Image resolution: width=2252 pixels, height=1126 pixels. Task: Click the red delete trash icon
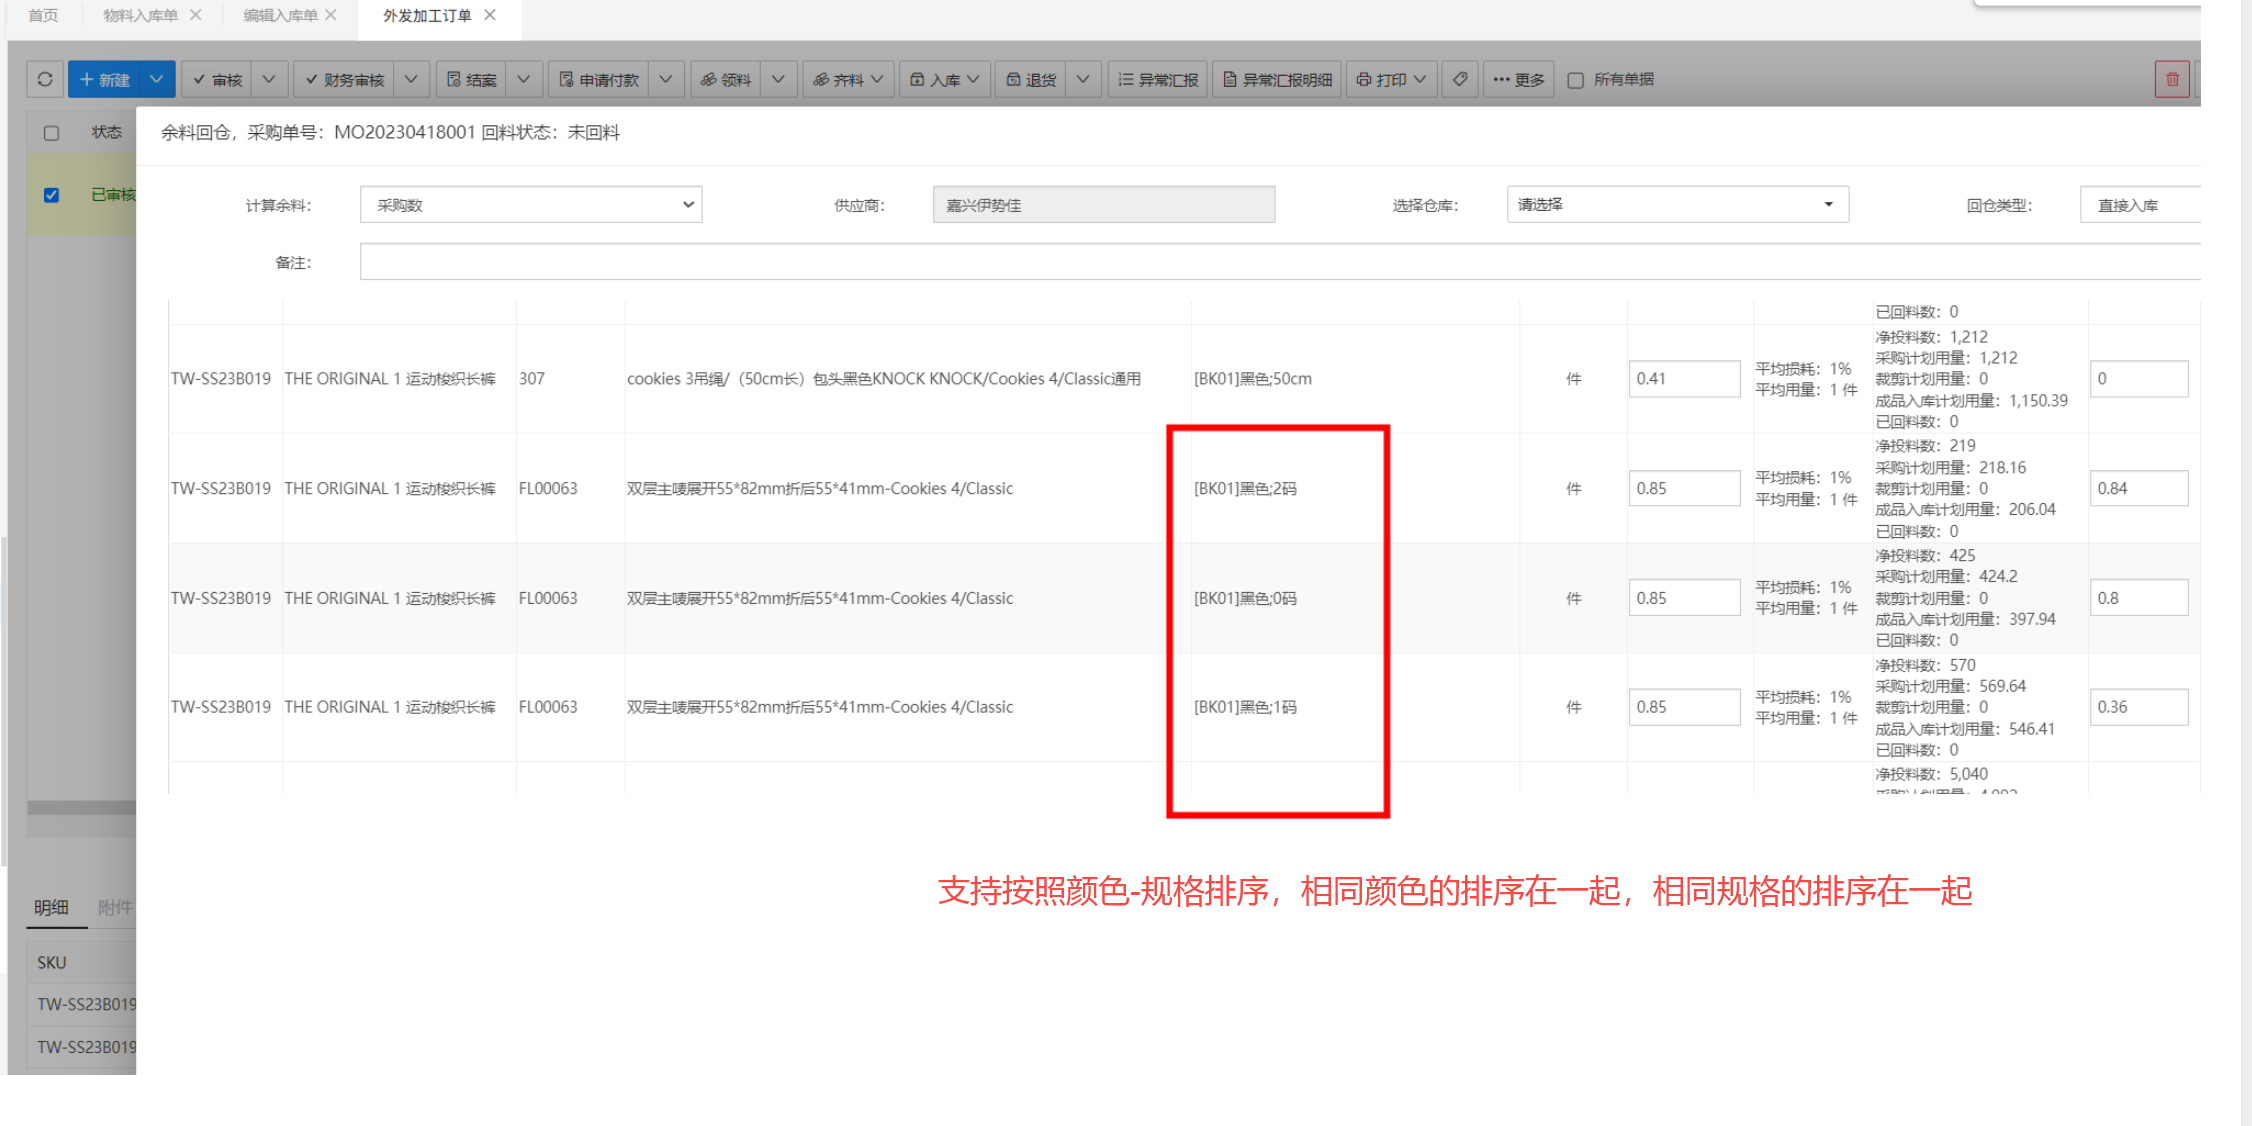coord(2172,79)
